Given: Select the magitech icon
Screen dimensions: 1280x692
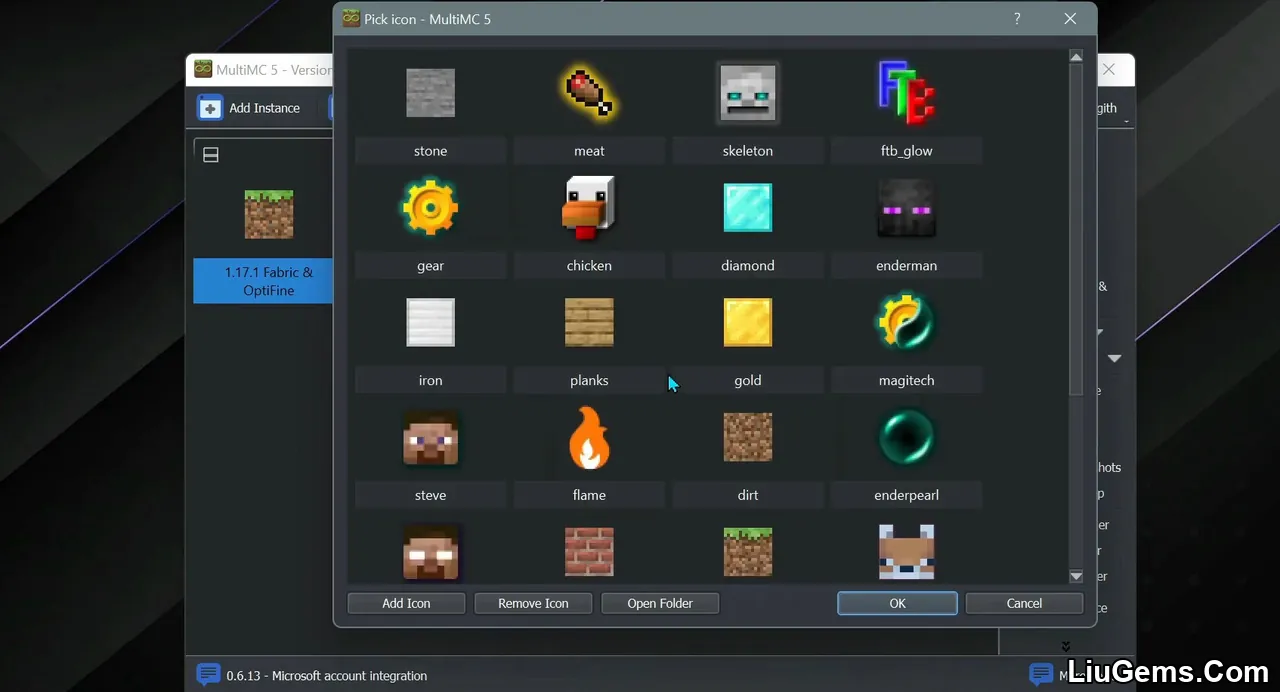Looking at the screenshot, I should [906, 322].
